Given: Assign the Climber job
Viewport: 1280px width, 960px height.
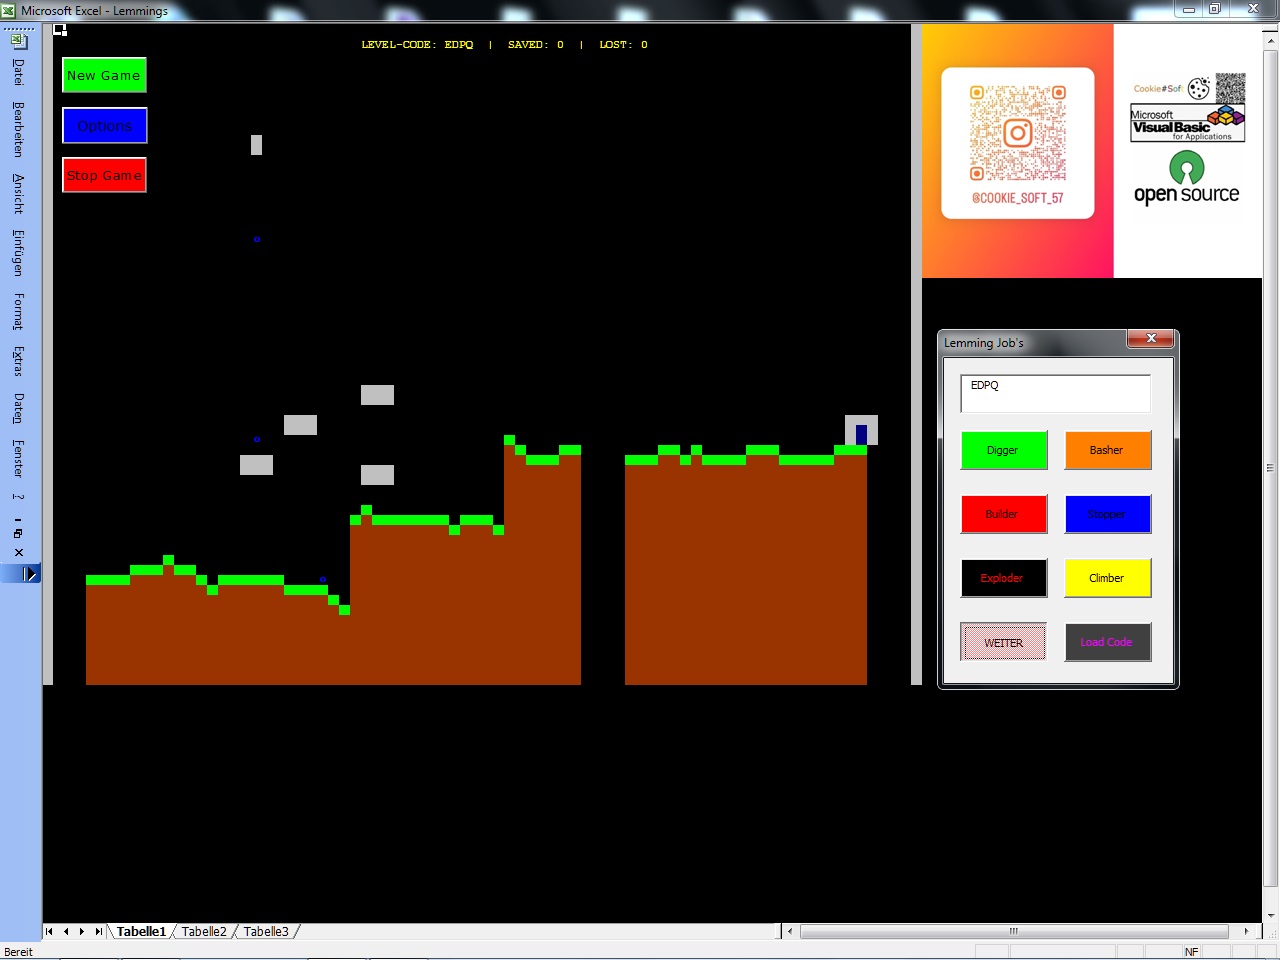Looking at the screenshot, I should [1108, 578].
